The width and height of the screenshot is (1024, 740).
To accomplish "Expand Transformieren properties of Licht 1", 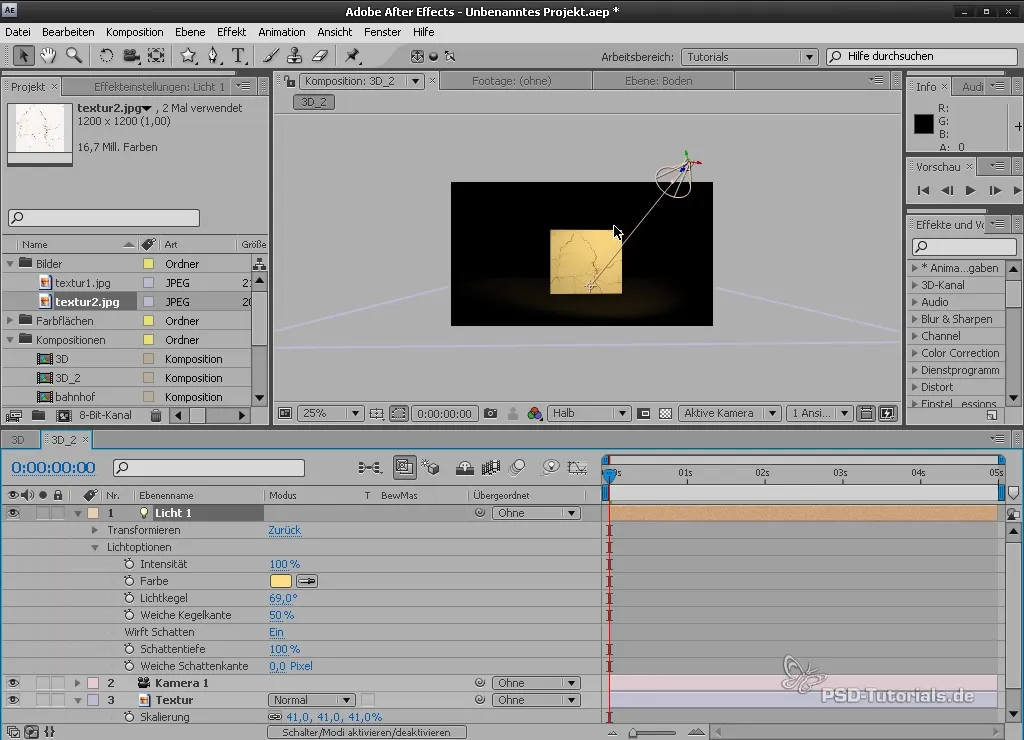I will (x=95, y=530).
